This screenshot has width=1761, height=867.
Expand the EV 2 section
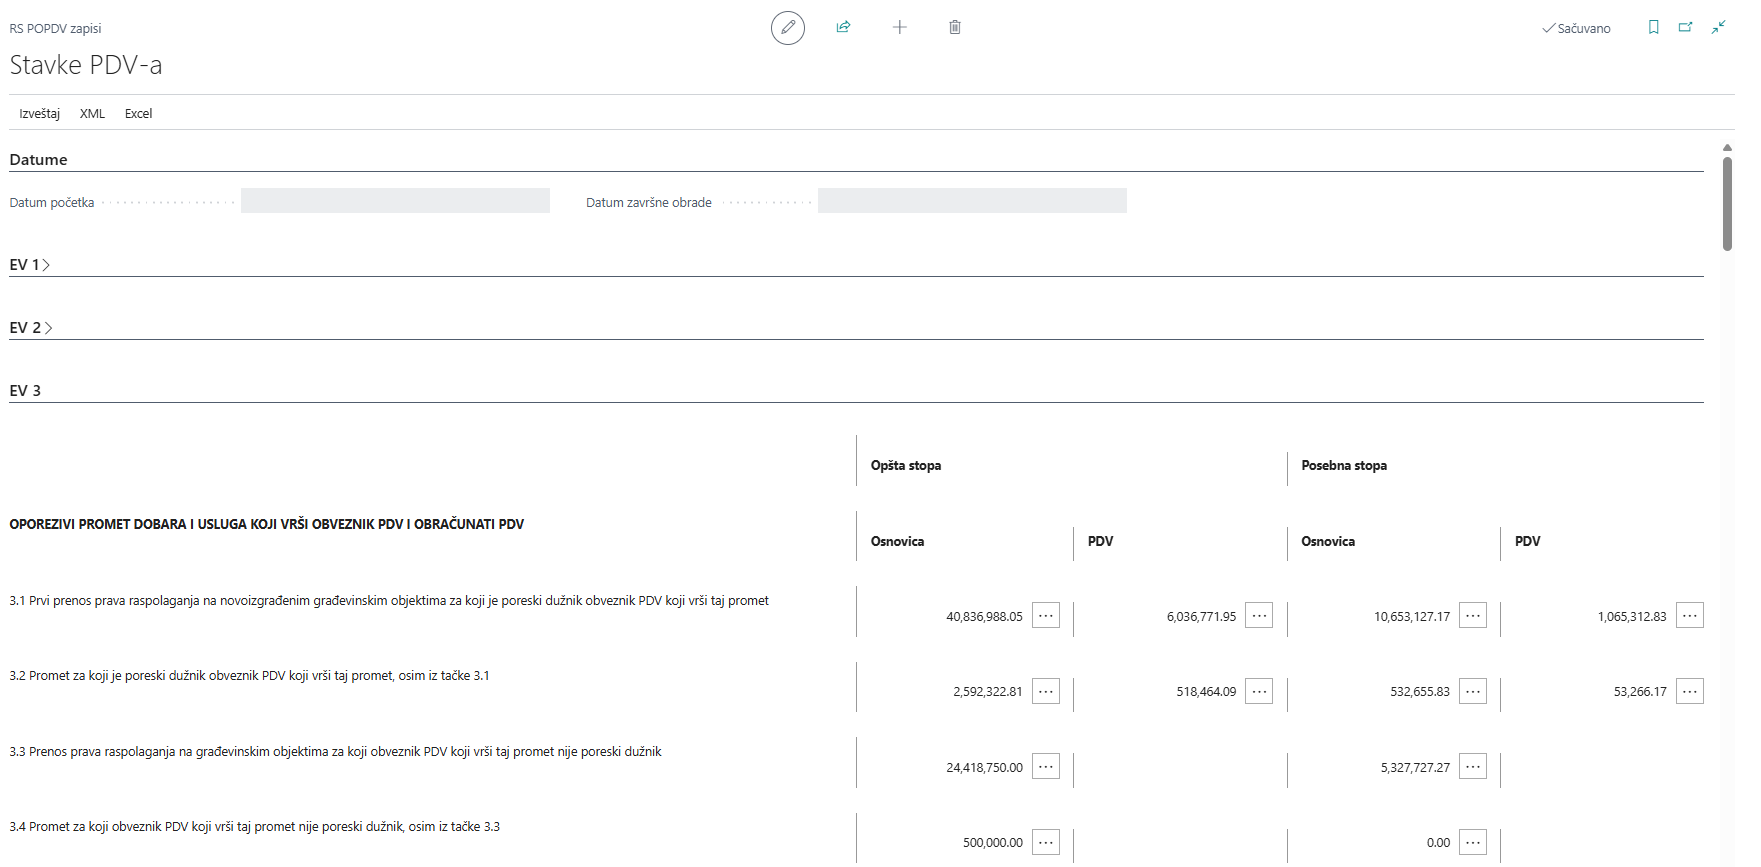[x=30, y=328]
